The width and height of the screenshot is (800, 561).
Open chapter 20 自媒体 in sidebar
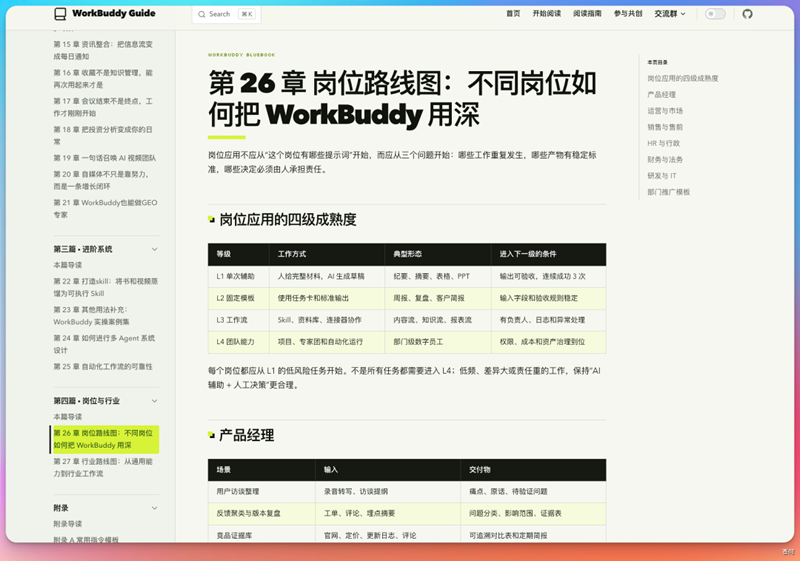pyautogui.click(x=101, y=180)
